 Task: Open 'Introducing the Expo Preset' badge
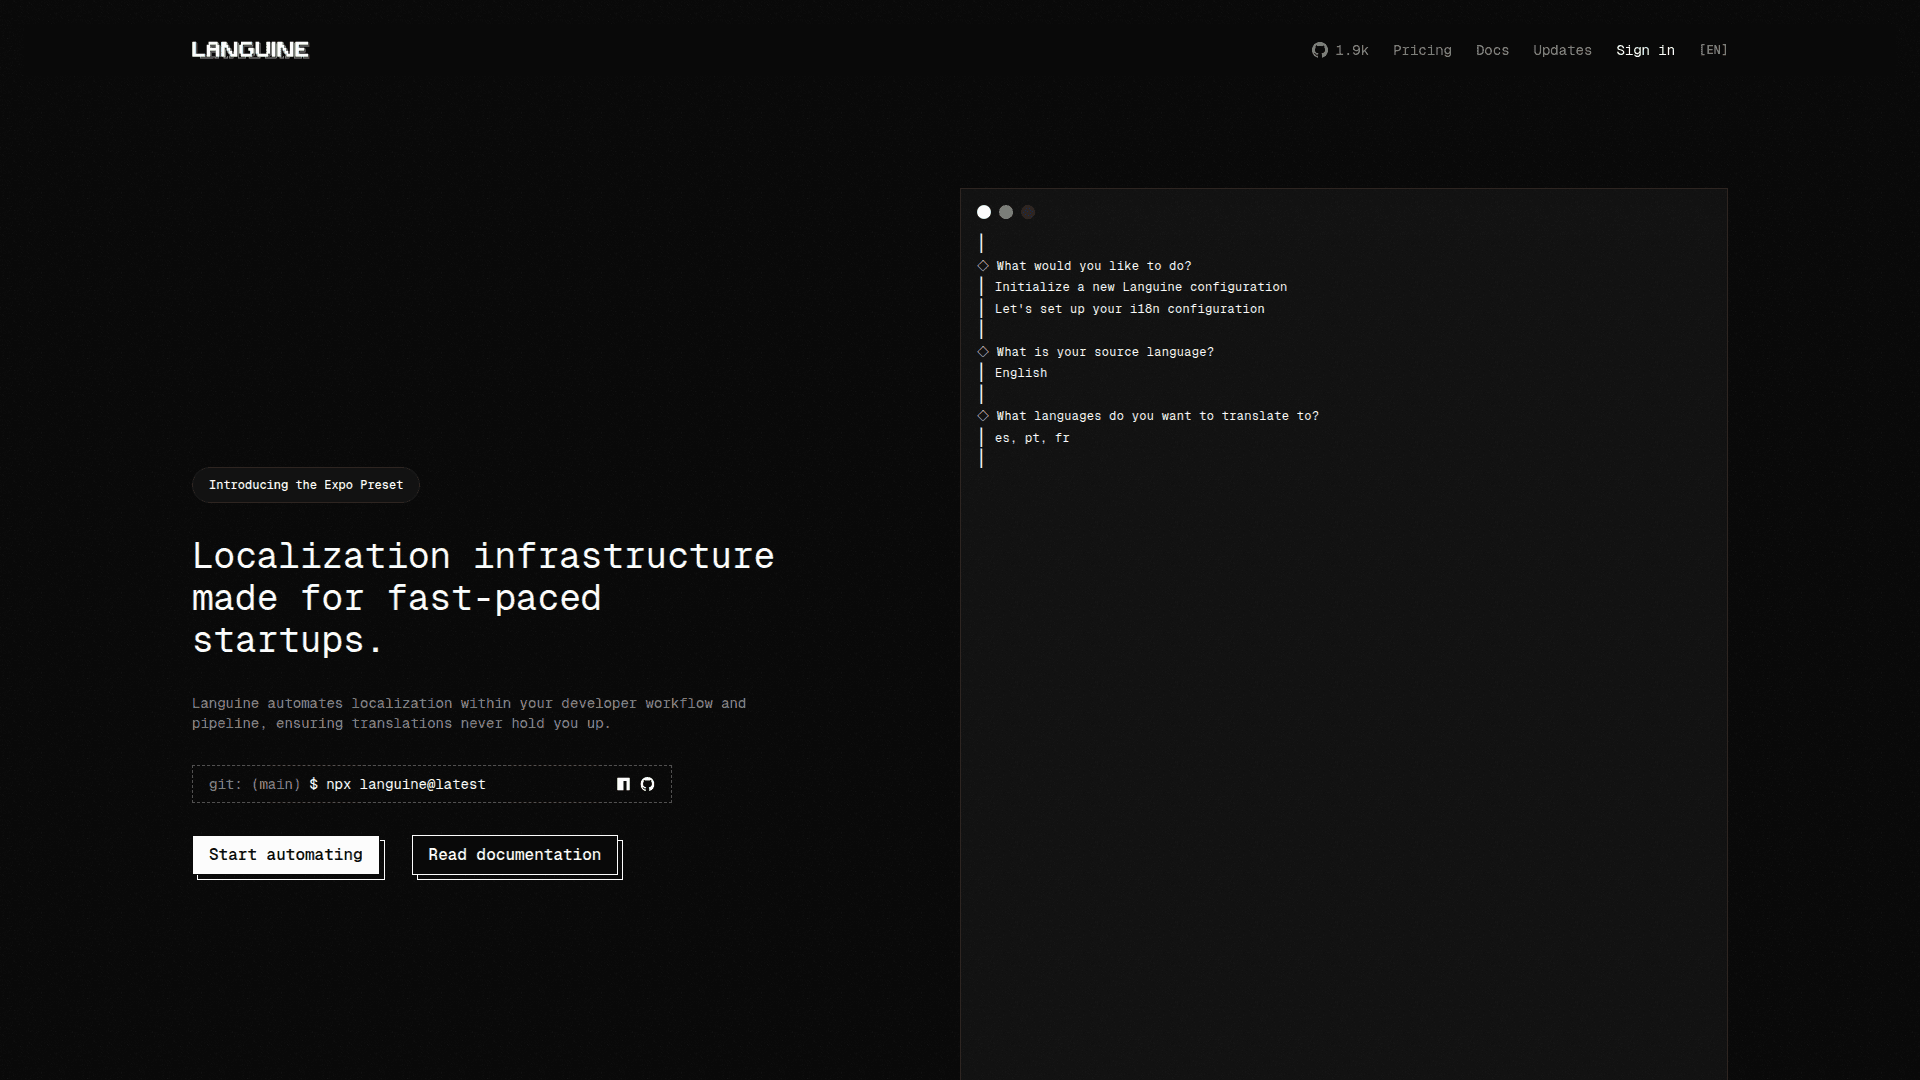[x=305, y=485]
